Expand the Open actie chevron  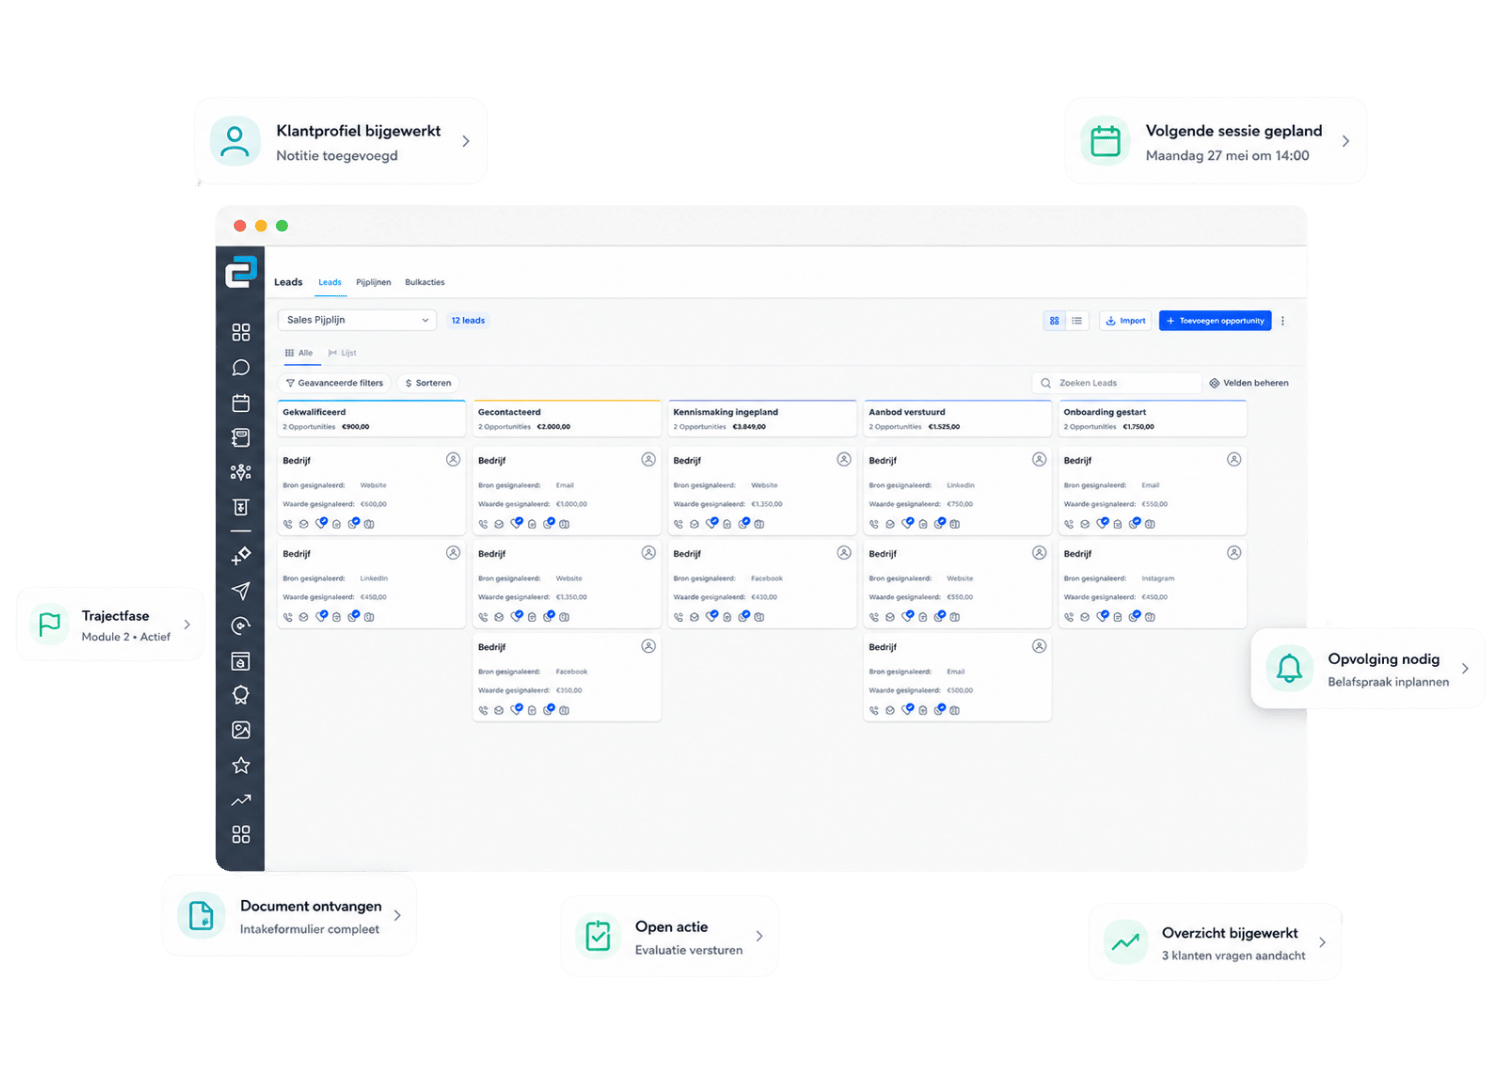tap(759, 937)
